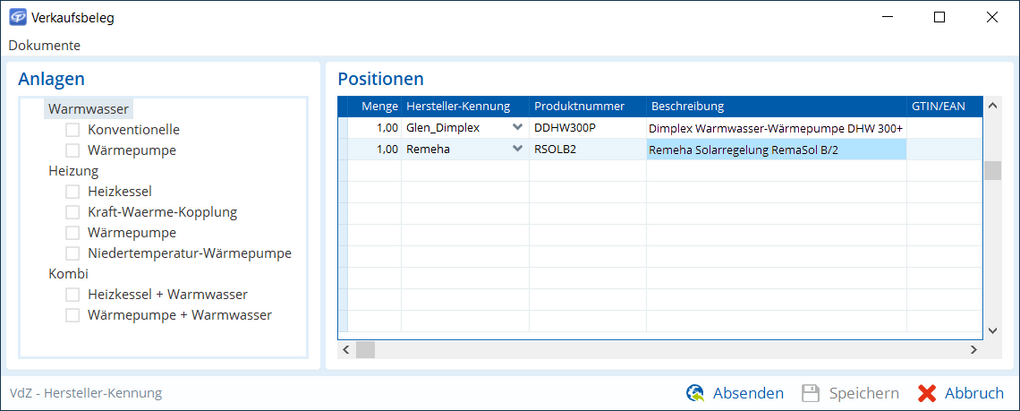Check the Heizkessel option under Heizung
The width and height of the screenshot is (1020, 411).
(x=73, y=191)
